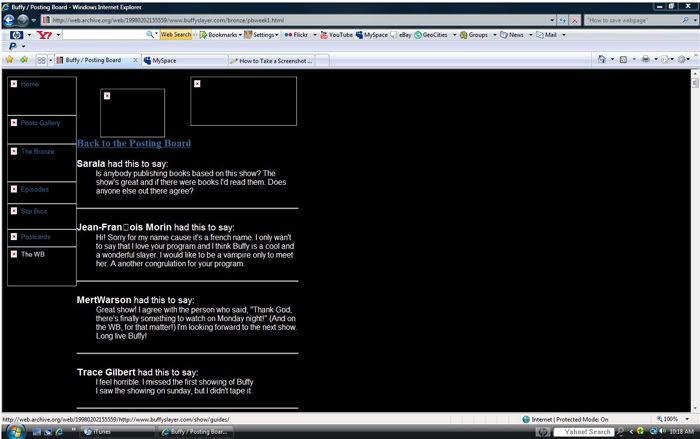Image resolution: width=700 pixels, height=439 pixels.
Task: Click Internet Protected Mode status indicator
Action: click(x=565, y=419)
